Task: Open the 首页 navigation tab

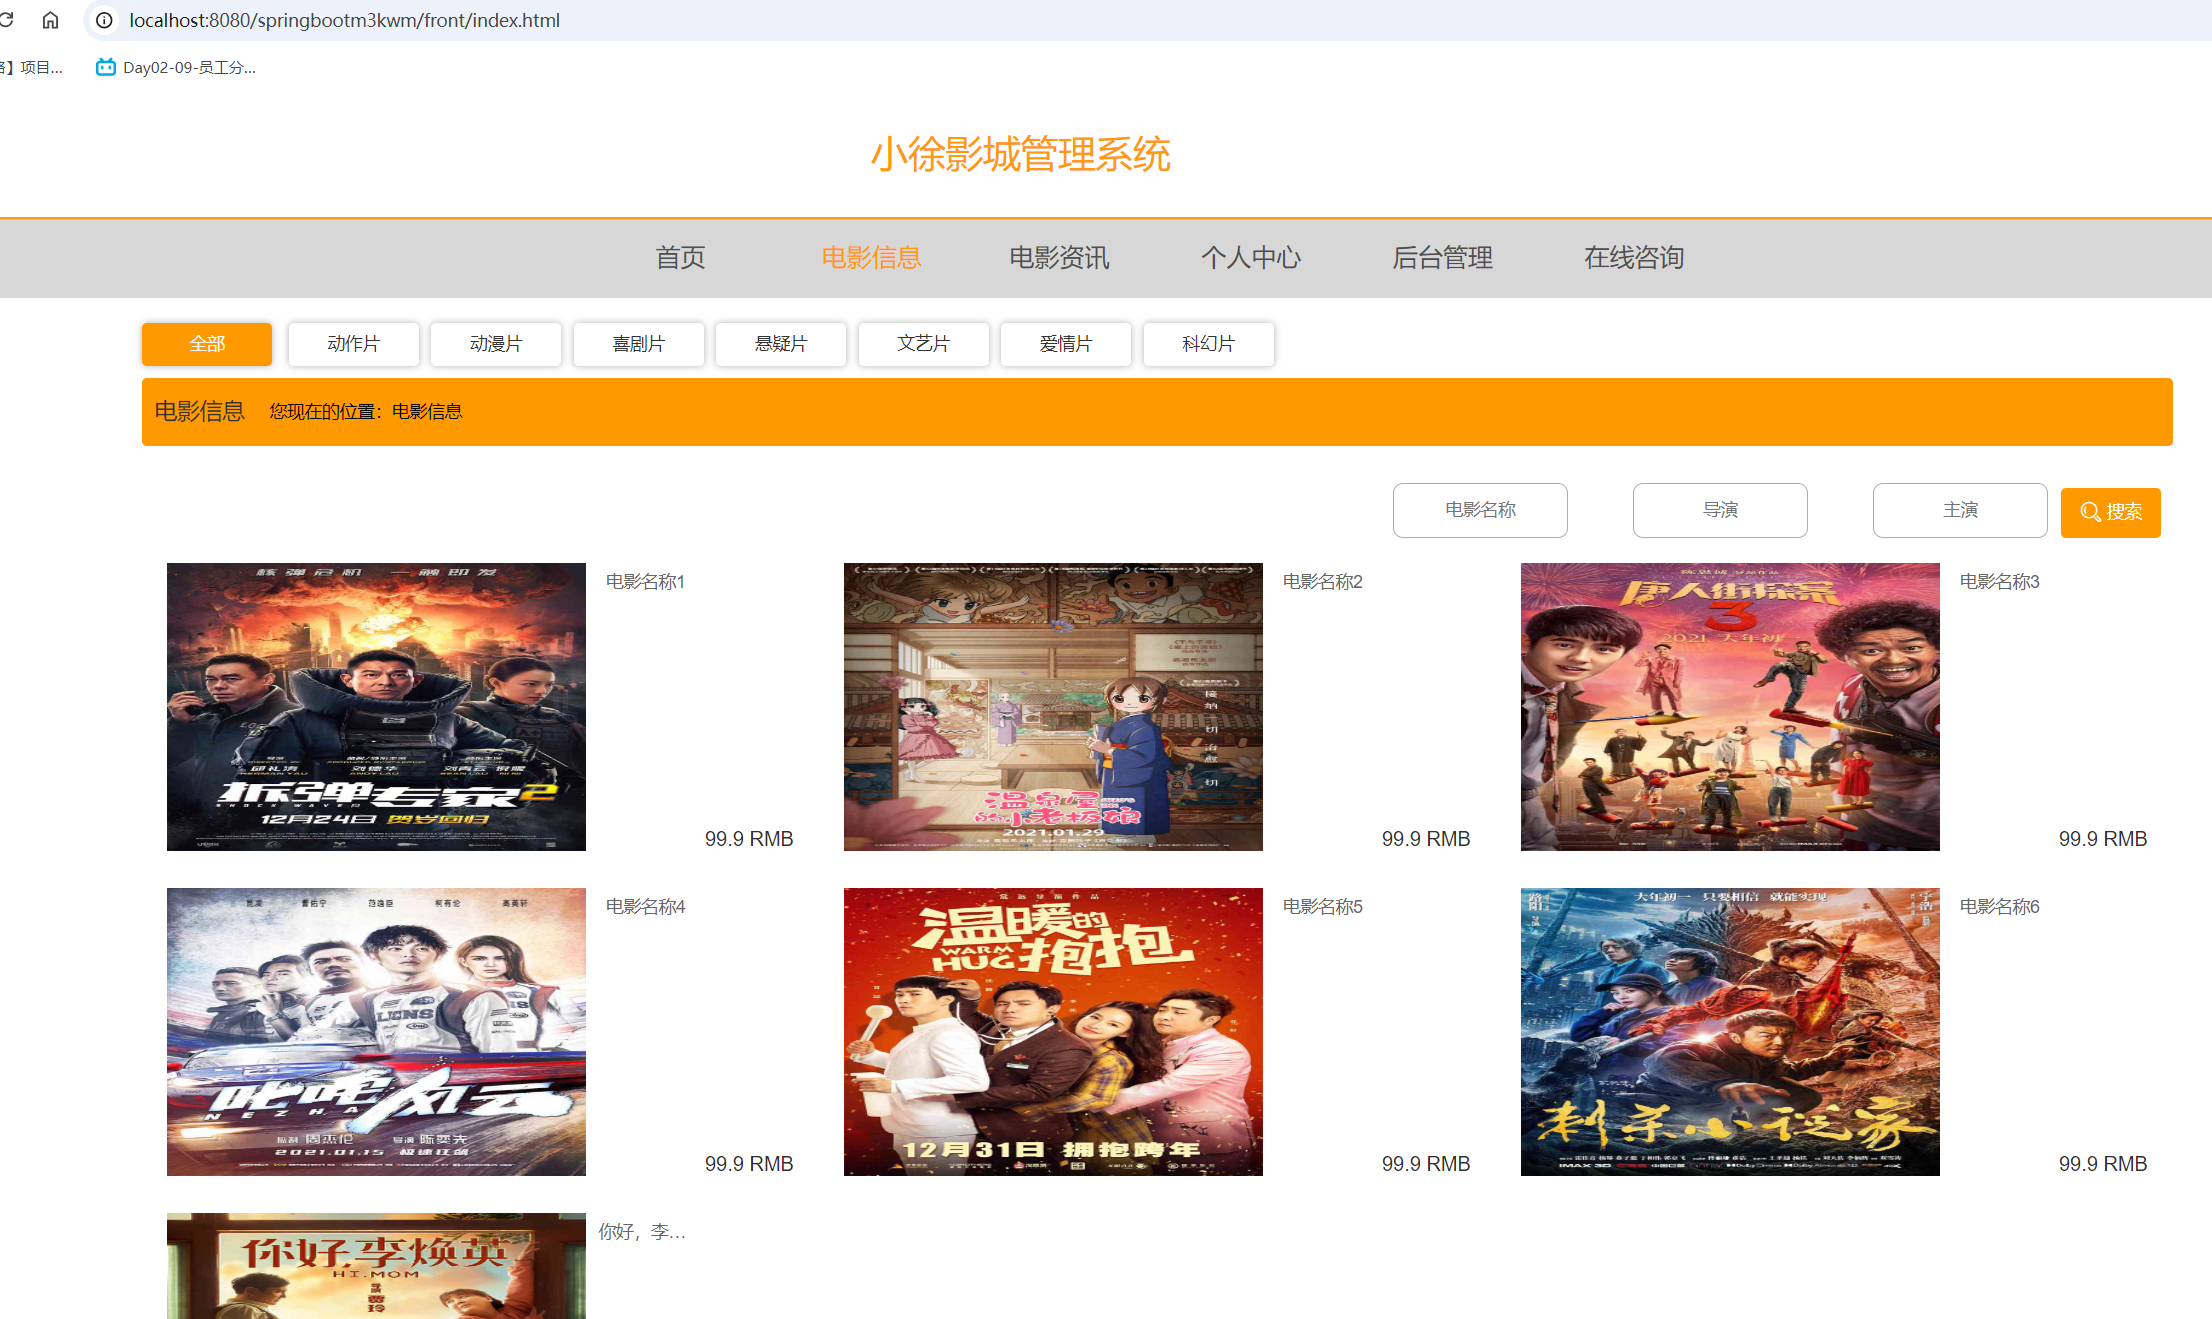Action: pyautogui.click(x=680, y=258)
